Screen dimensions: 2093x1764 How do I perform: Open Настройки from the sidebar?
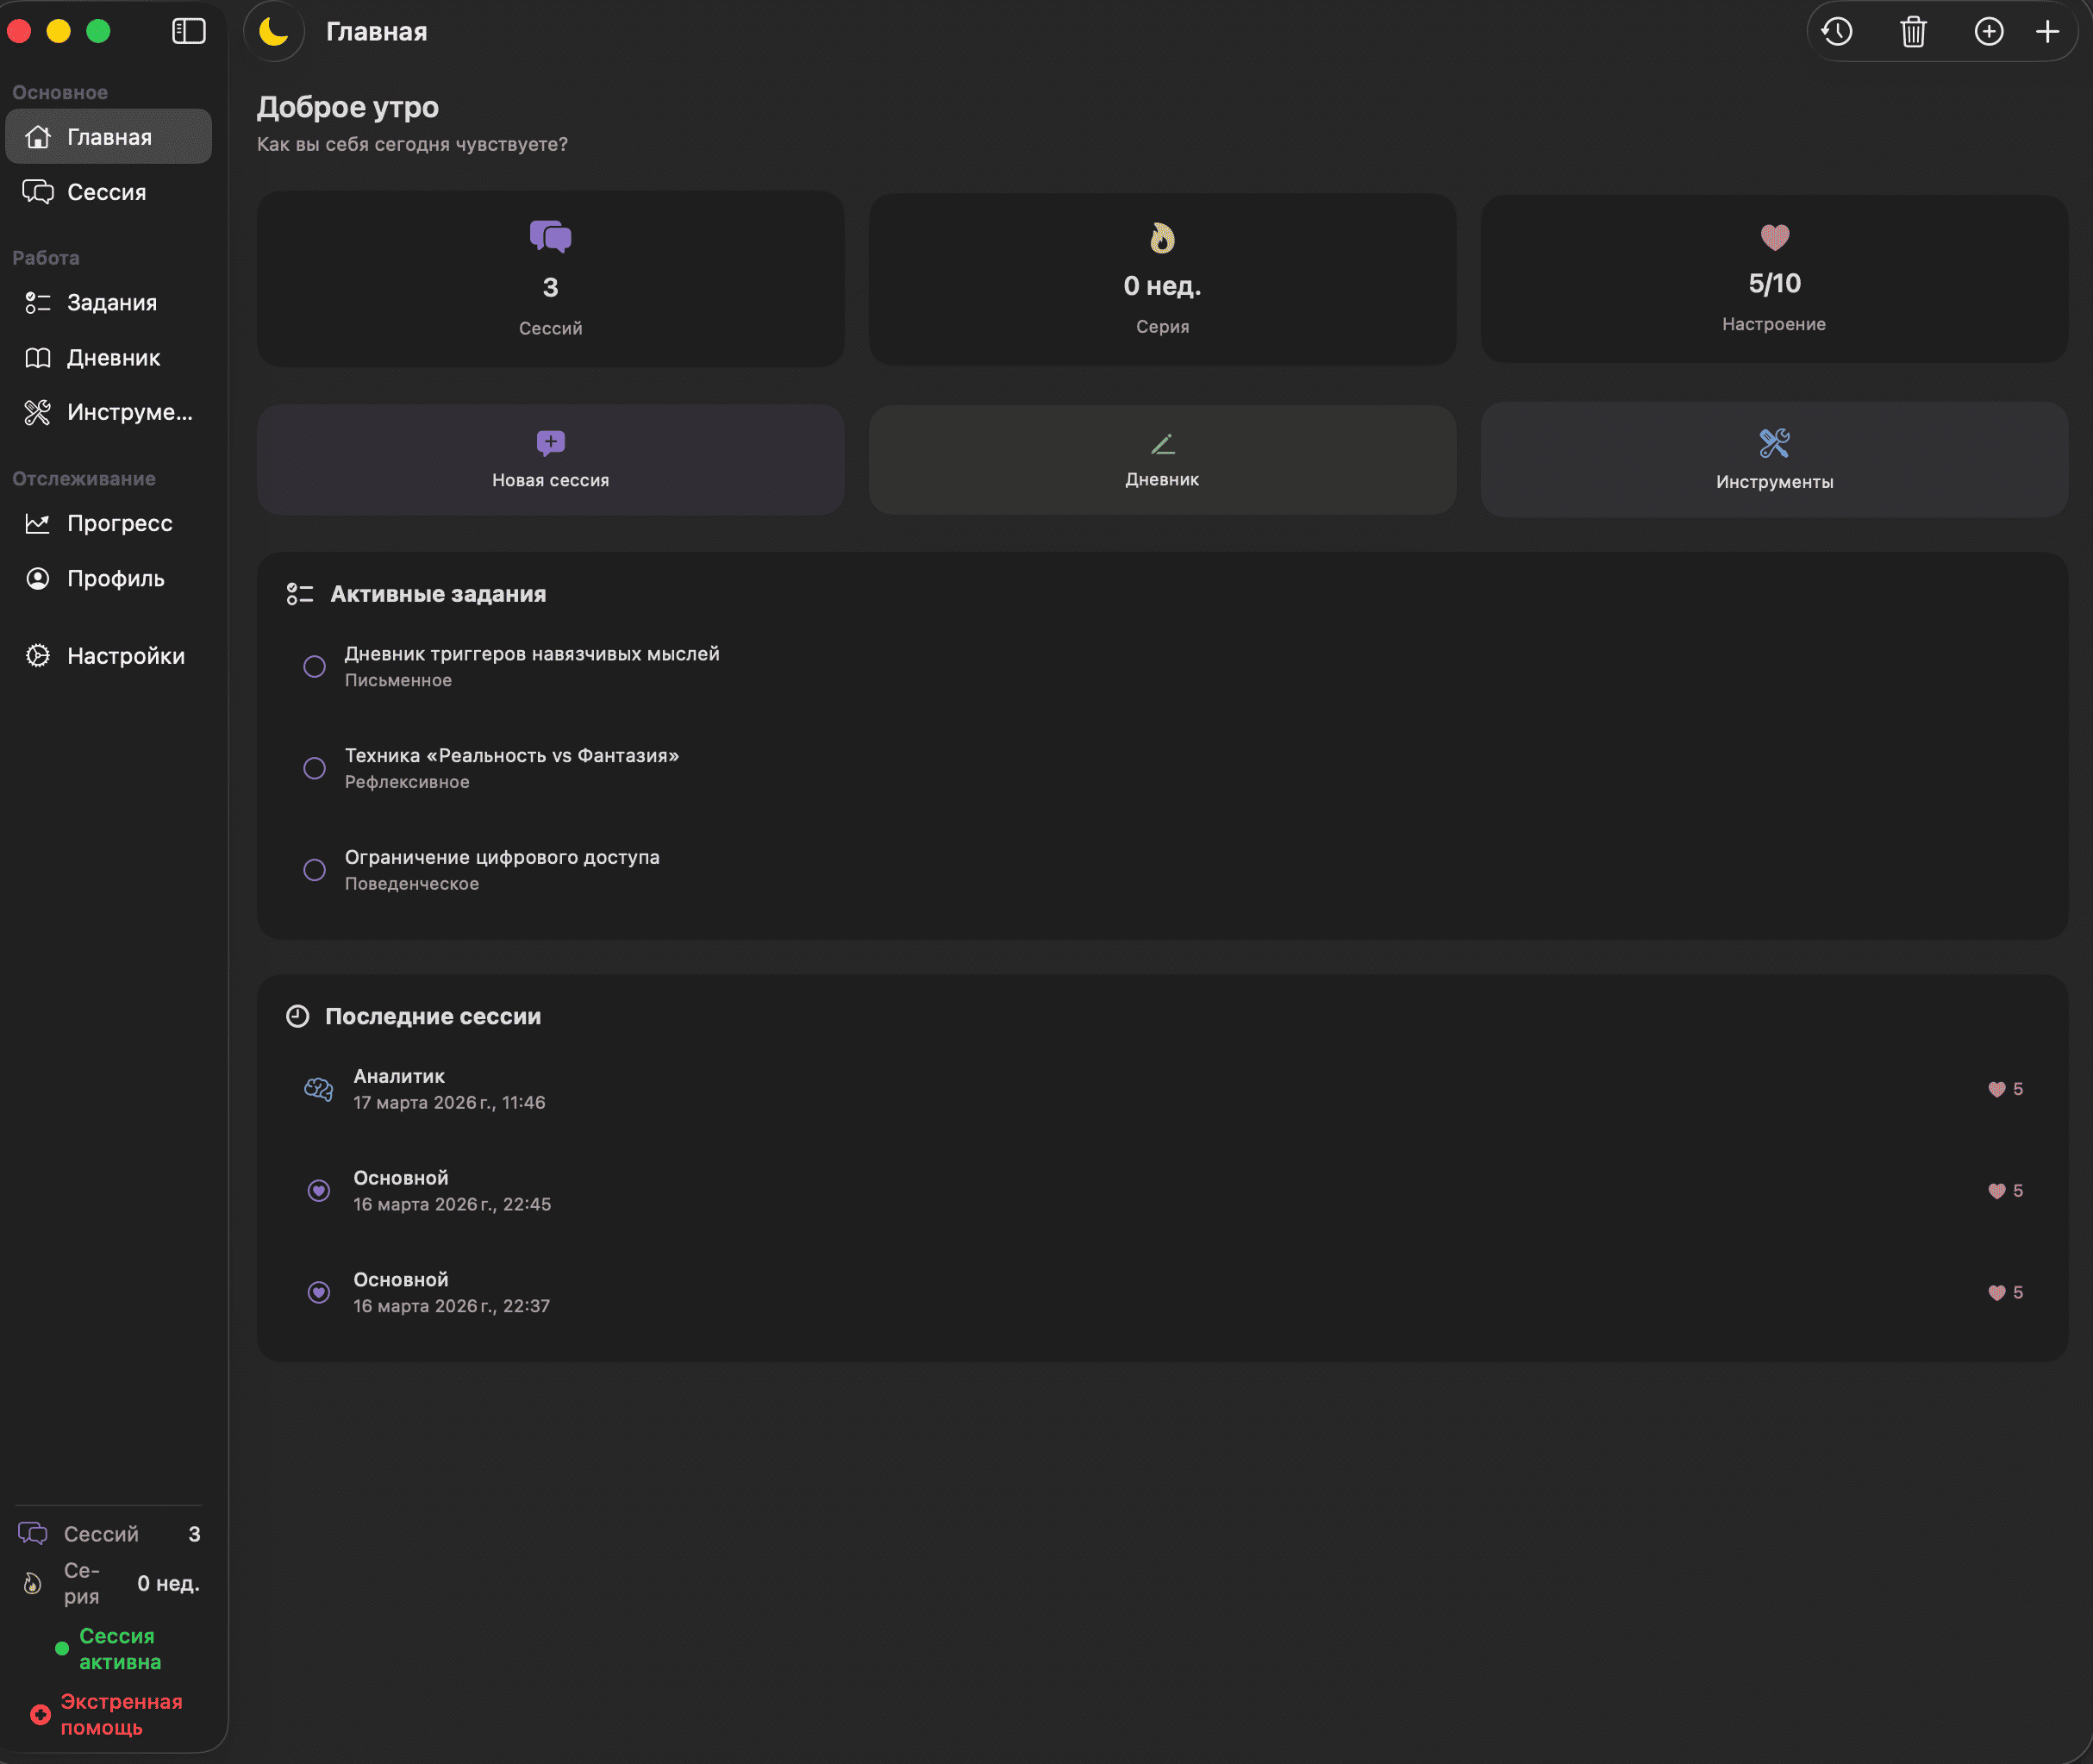tap(125, 656)
